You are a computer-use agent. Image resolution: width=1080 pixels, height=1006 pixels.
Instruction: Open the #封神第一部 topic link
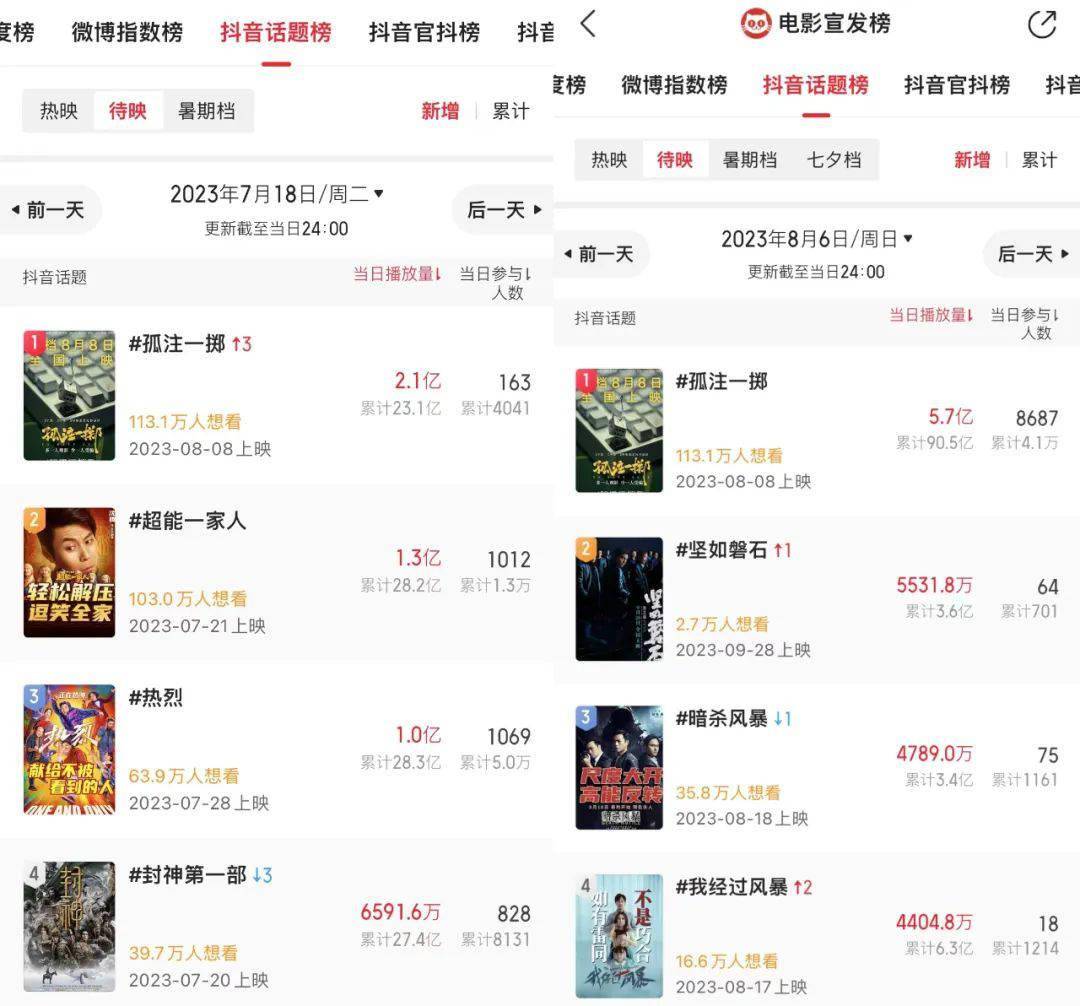pyautogui.click(x=187, y=875)
